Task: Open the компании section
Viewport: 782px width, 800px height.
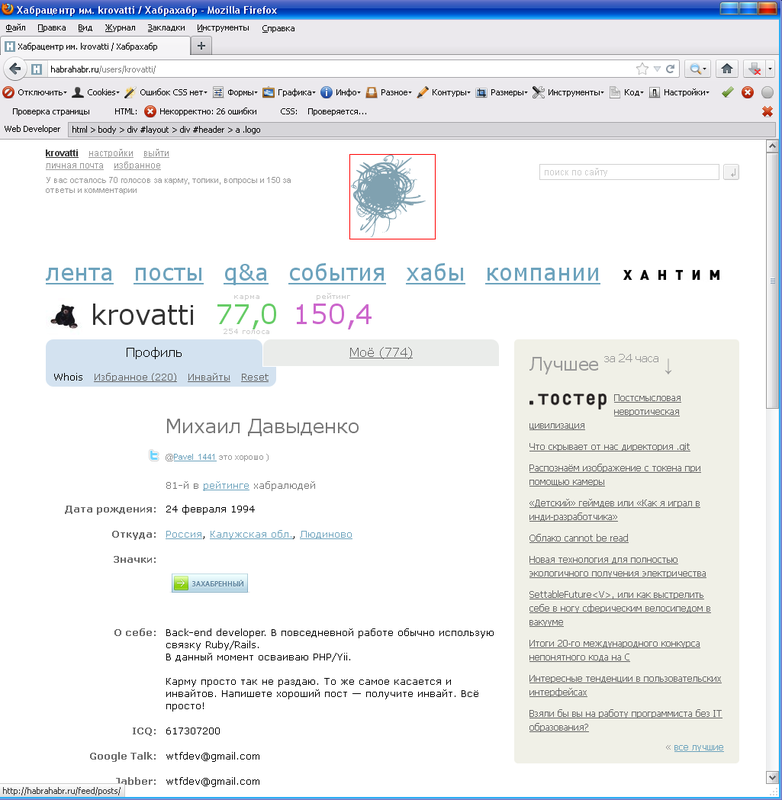Action: coord(542,273)
